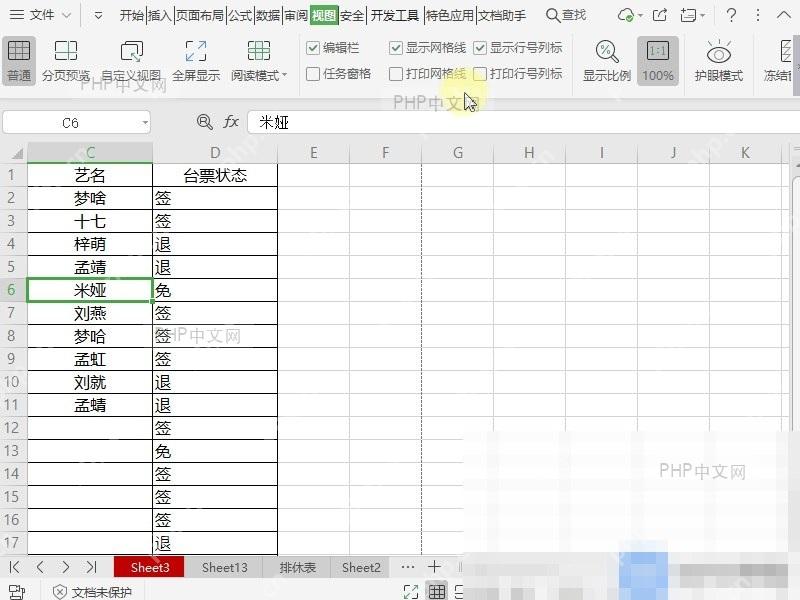This screenshot has width=800, height=600.
Task: Switch to 排休表 sheet tab
Action: (x=297, y=567)
